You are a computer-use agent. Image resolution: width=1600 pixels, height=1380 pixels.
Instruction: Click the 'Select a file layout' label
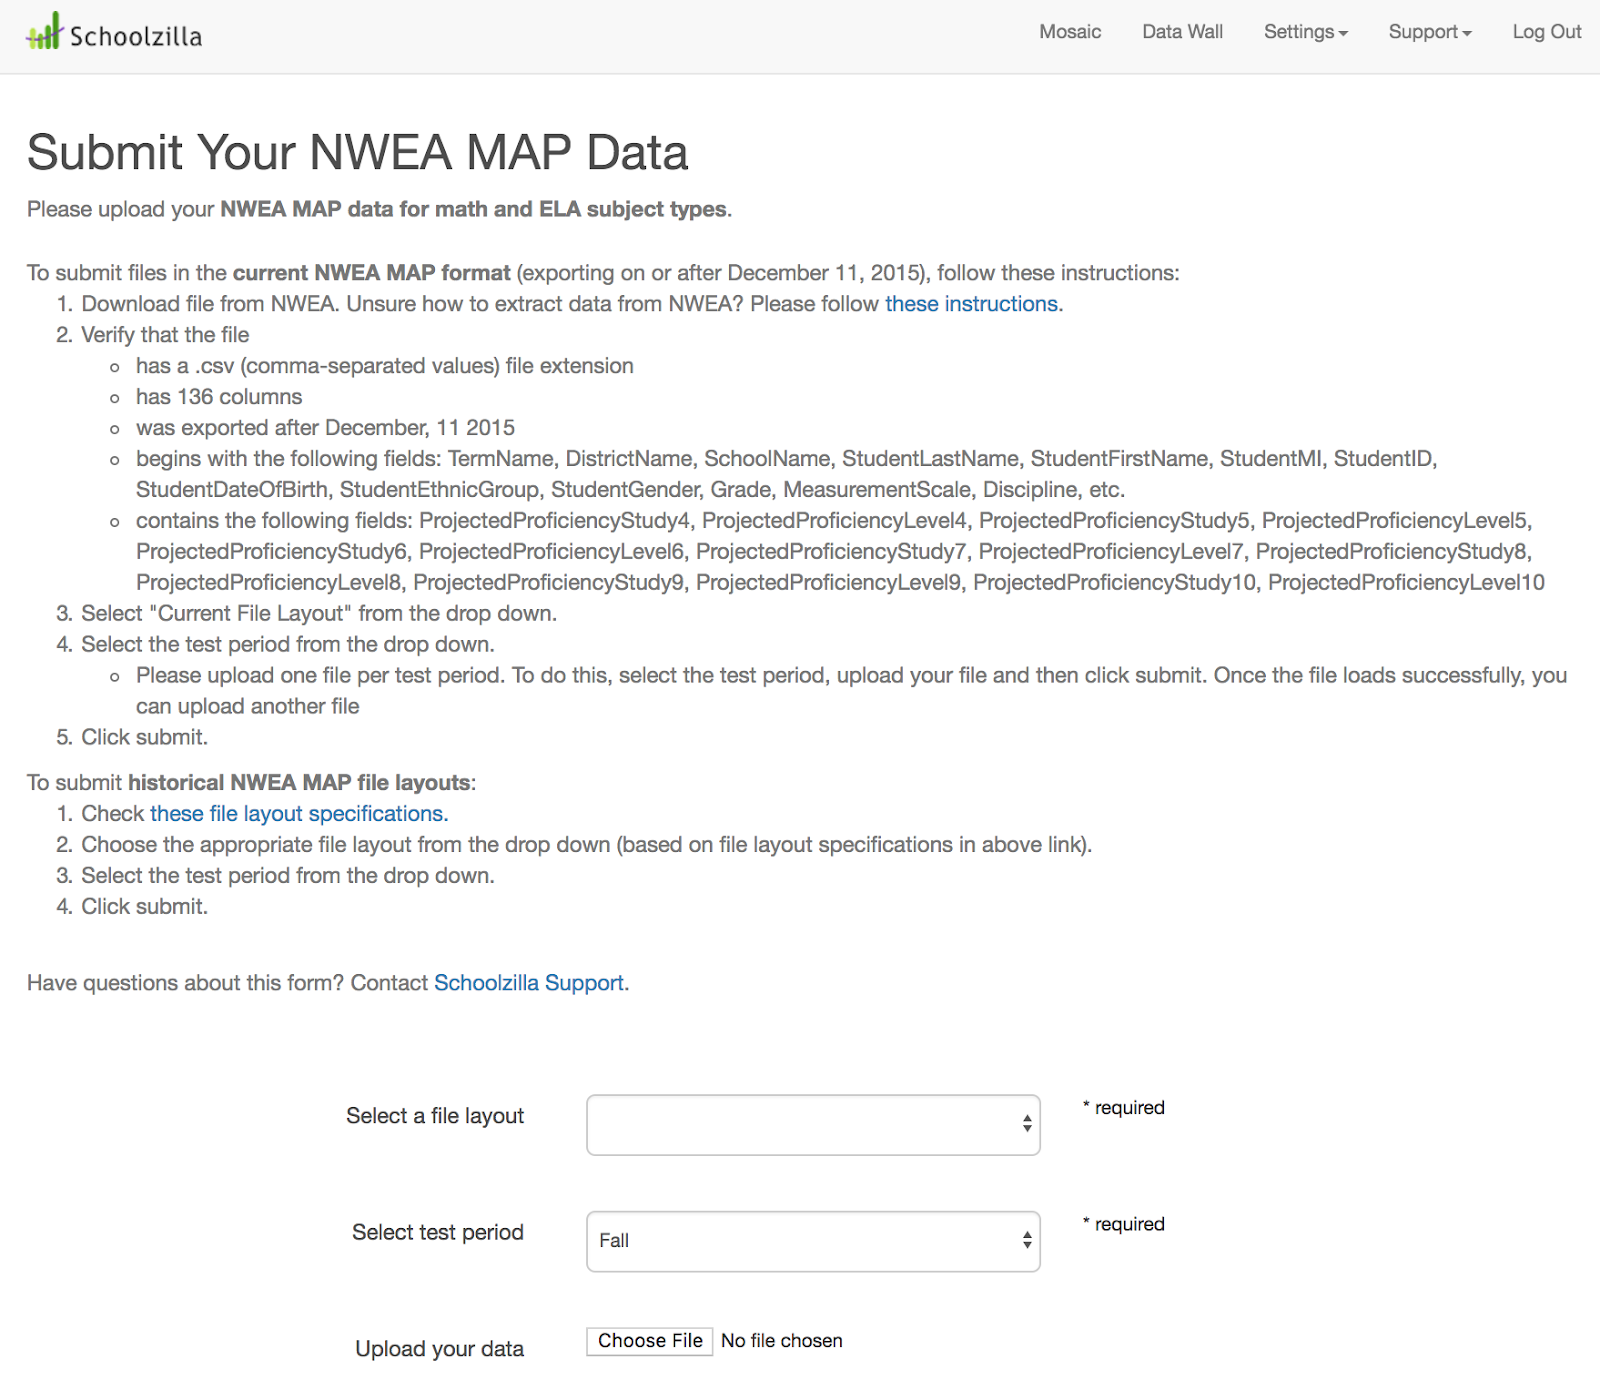click(435, 1116)
